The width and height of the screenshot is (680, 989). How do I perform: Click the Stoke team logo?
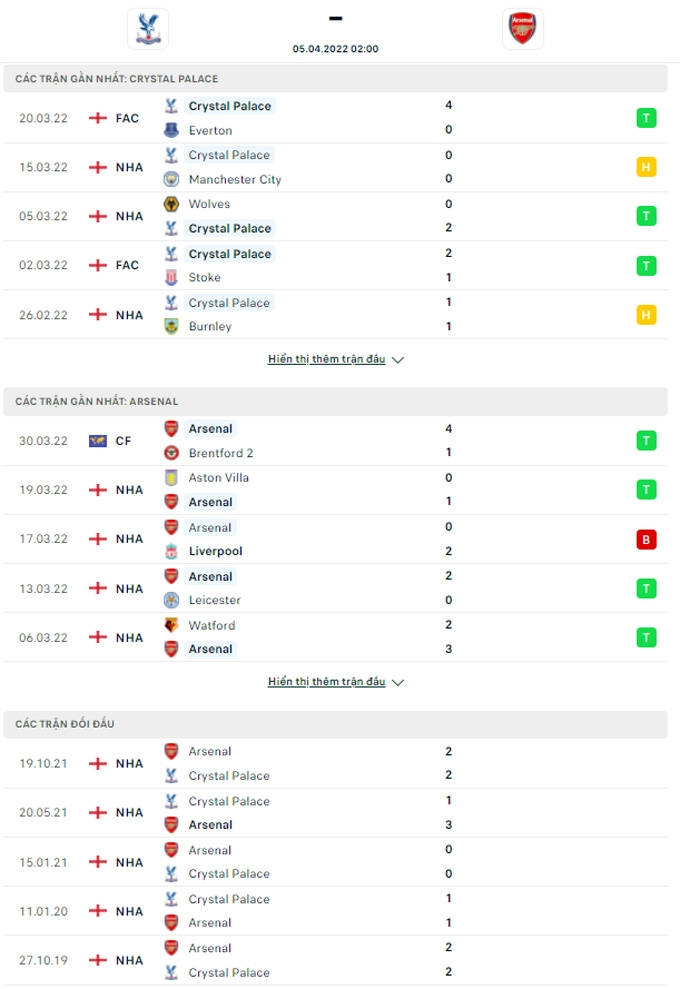pos(170,278)
